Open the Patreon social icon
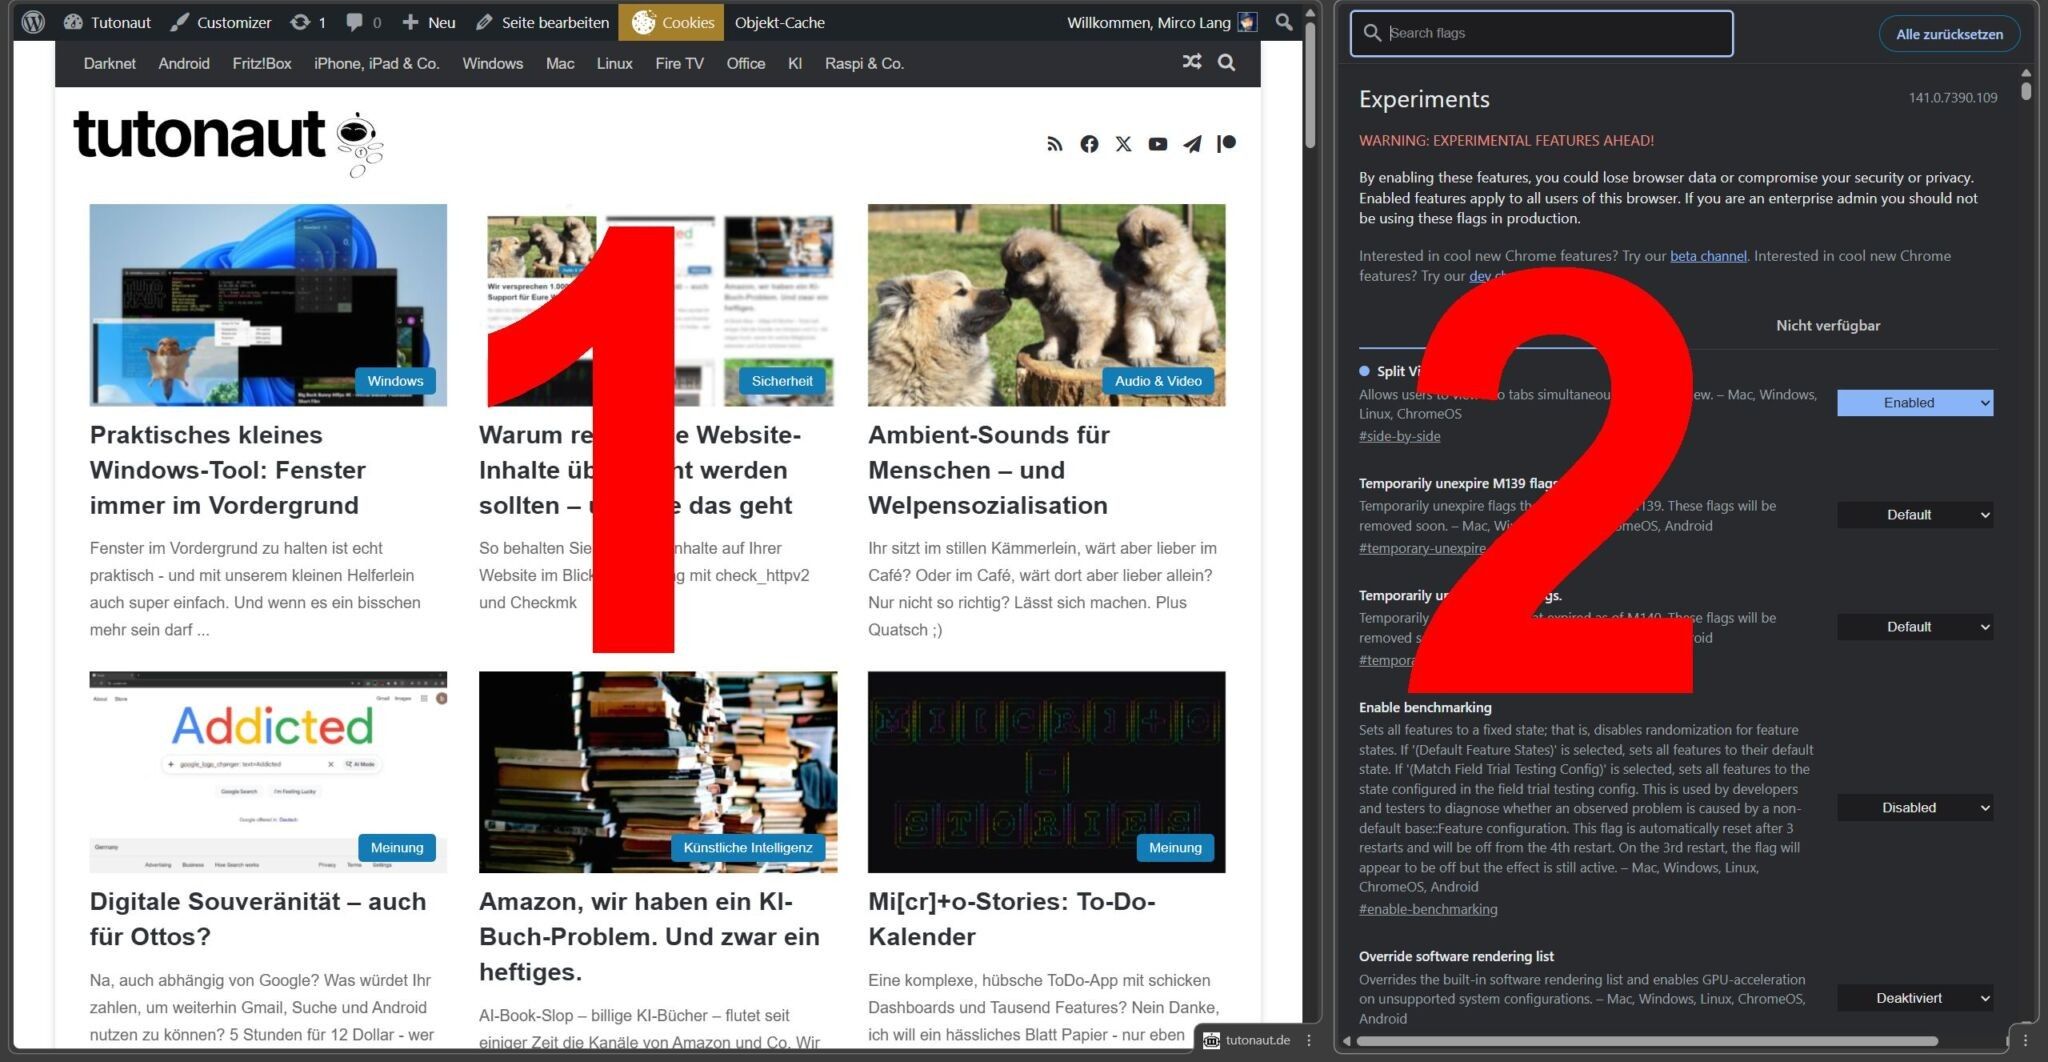Screen dimensions: 2048x1062 1226,144
